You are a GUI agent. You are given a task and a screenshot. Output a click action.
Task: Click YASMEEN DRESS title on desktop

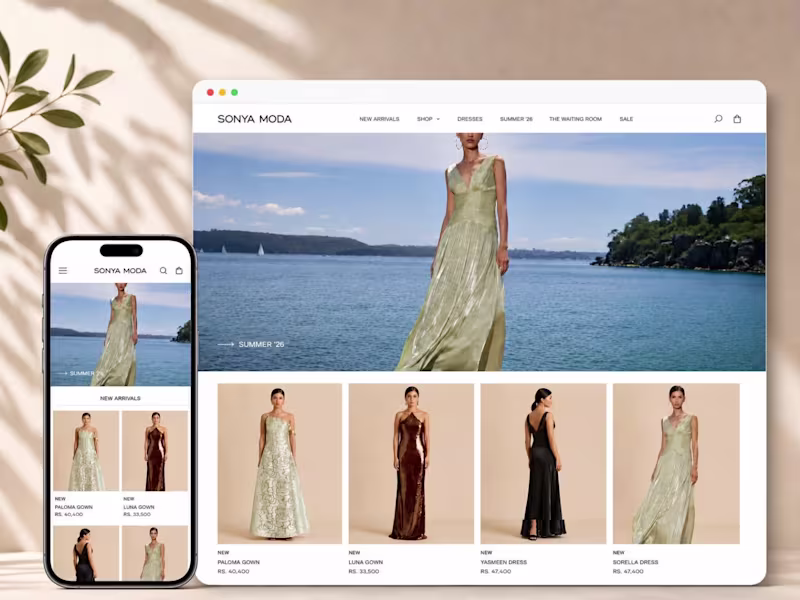(x=504, y=562)
